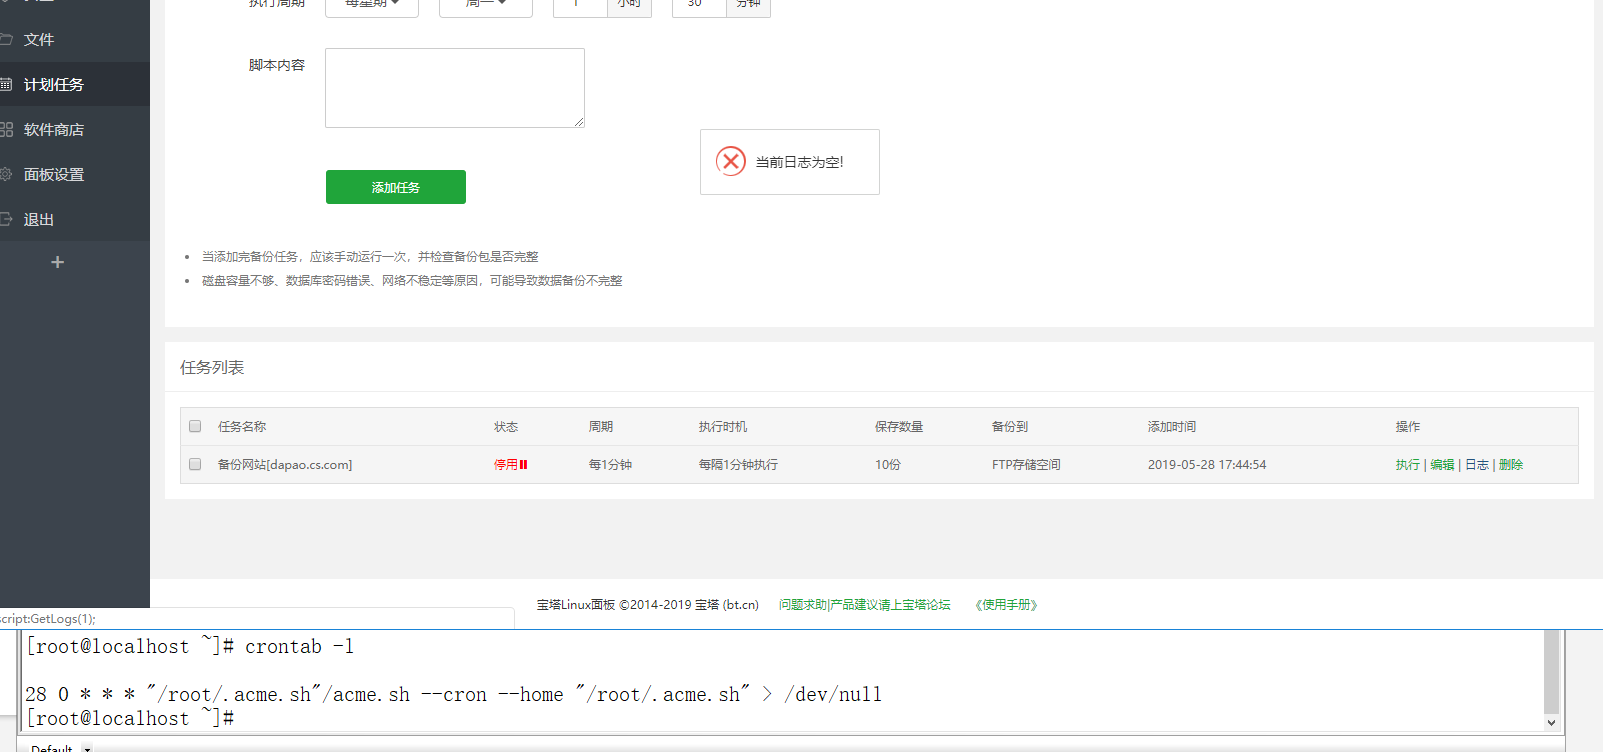
Task: Click the green 添加任务 button
Action: [396, 187]
